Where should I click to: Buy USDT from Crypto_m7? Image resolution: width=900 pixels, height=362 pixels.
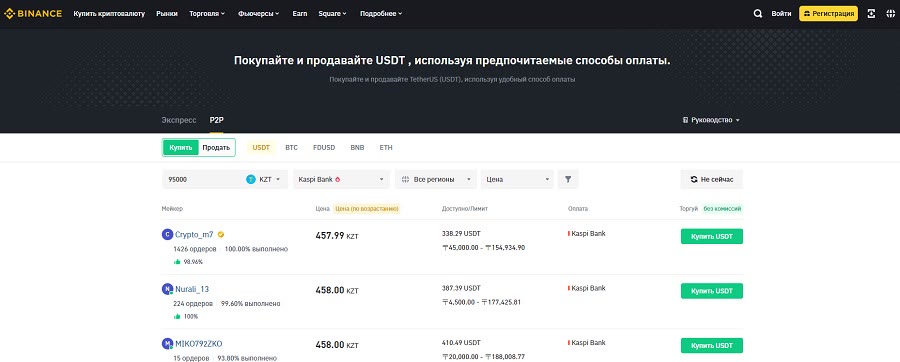pos(712,236)
